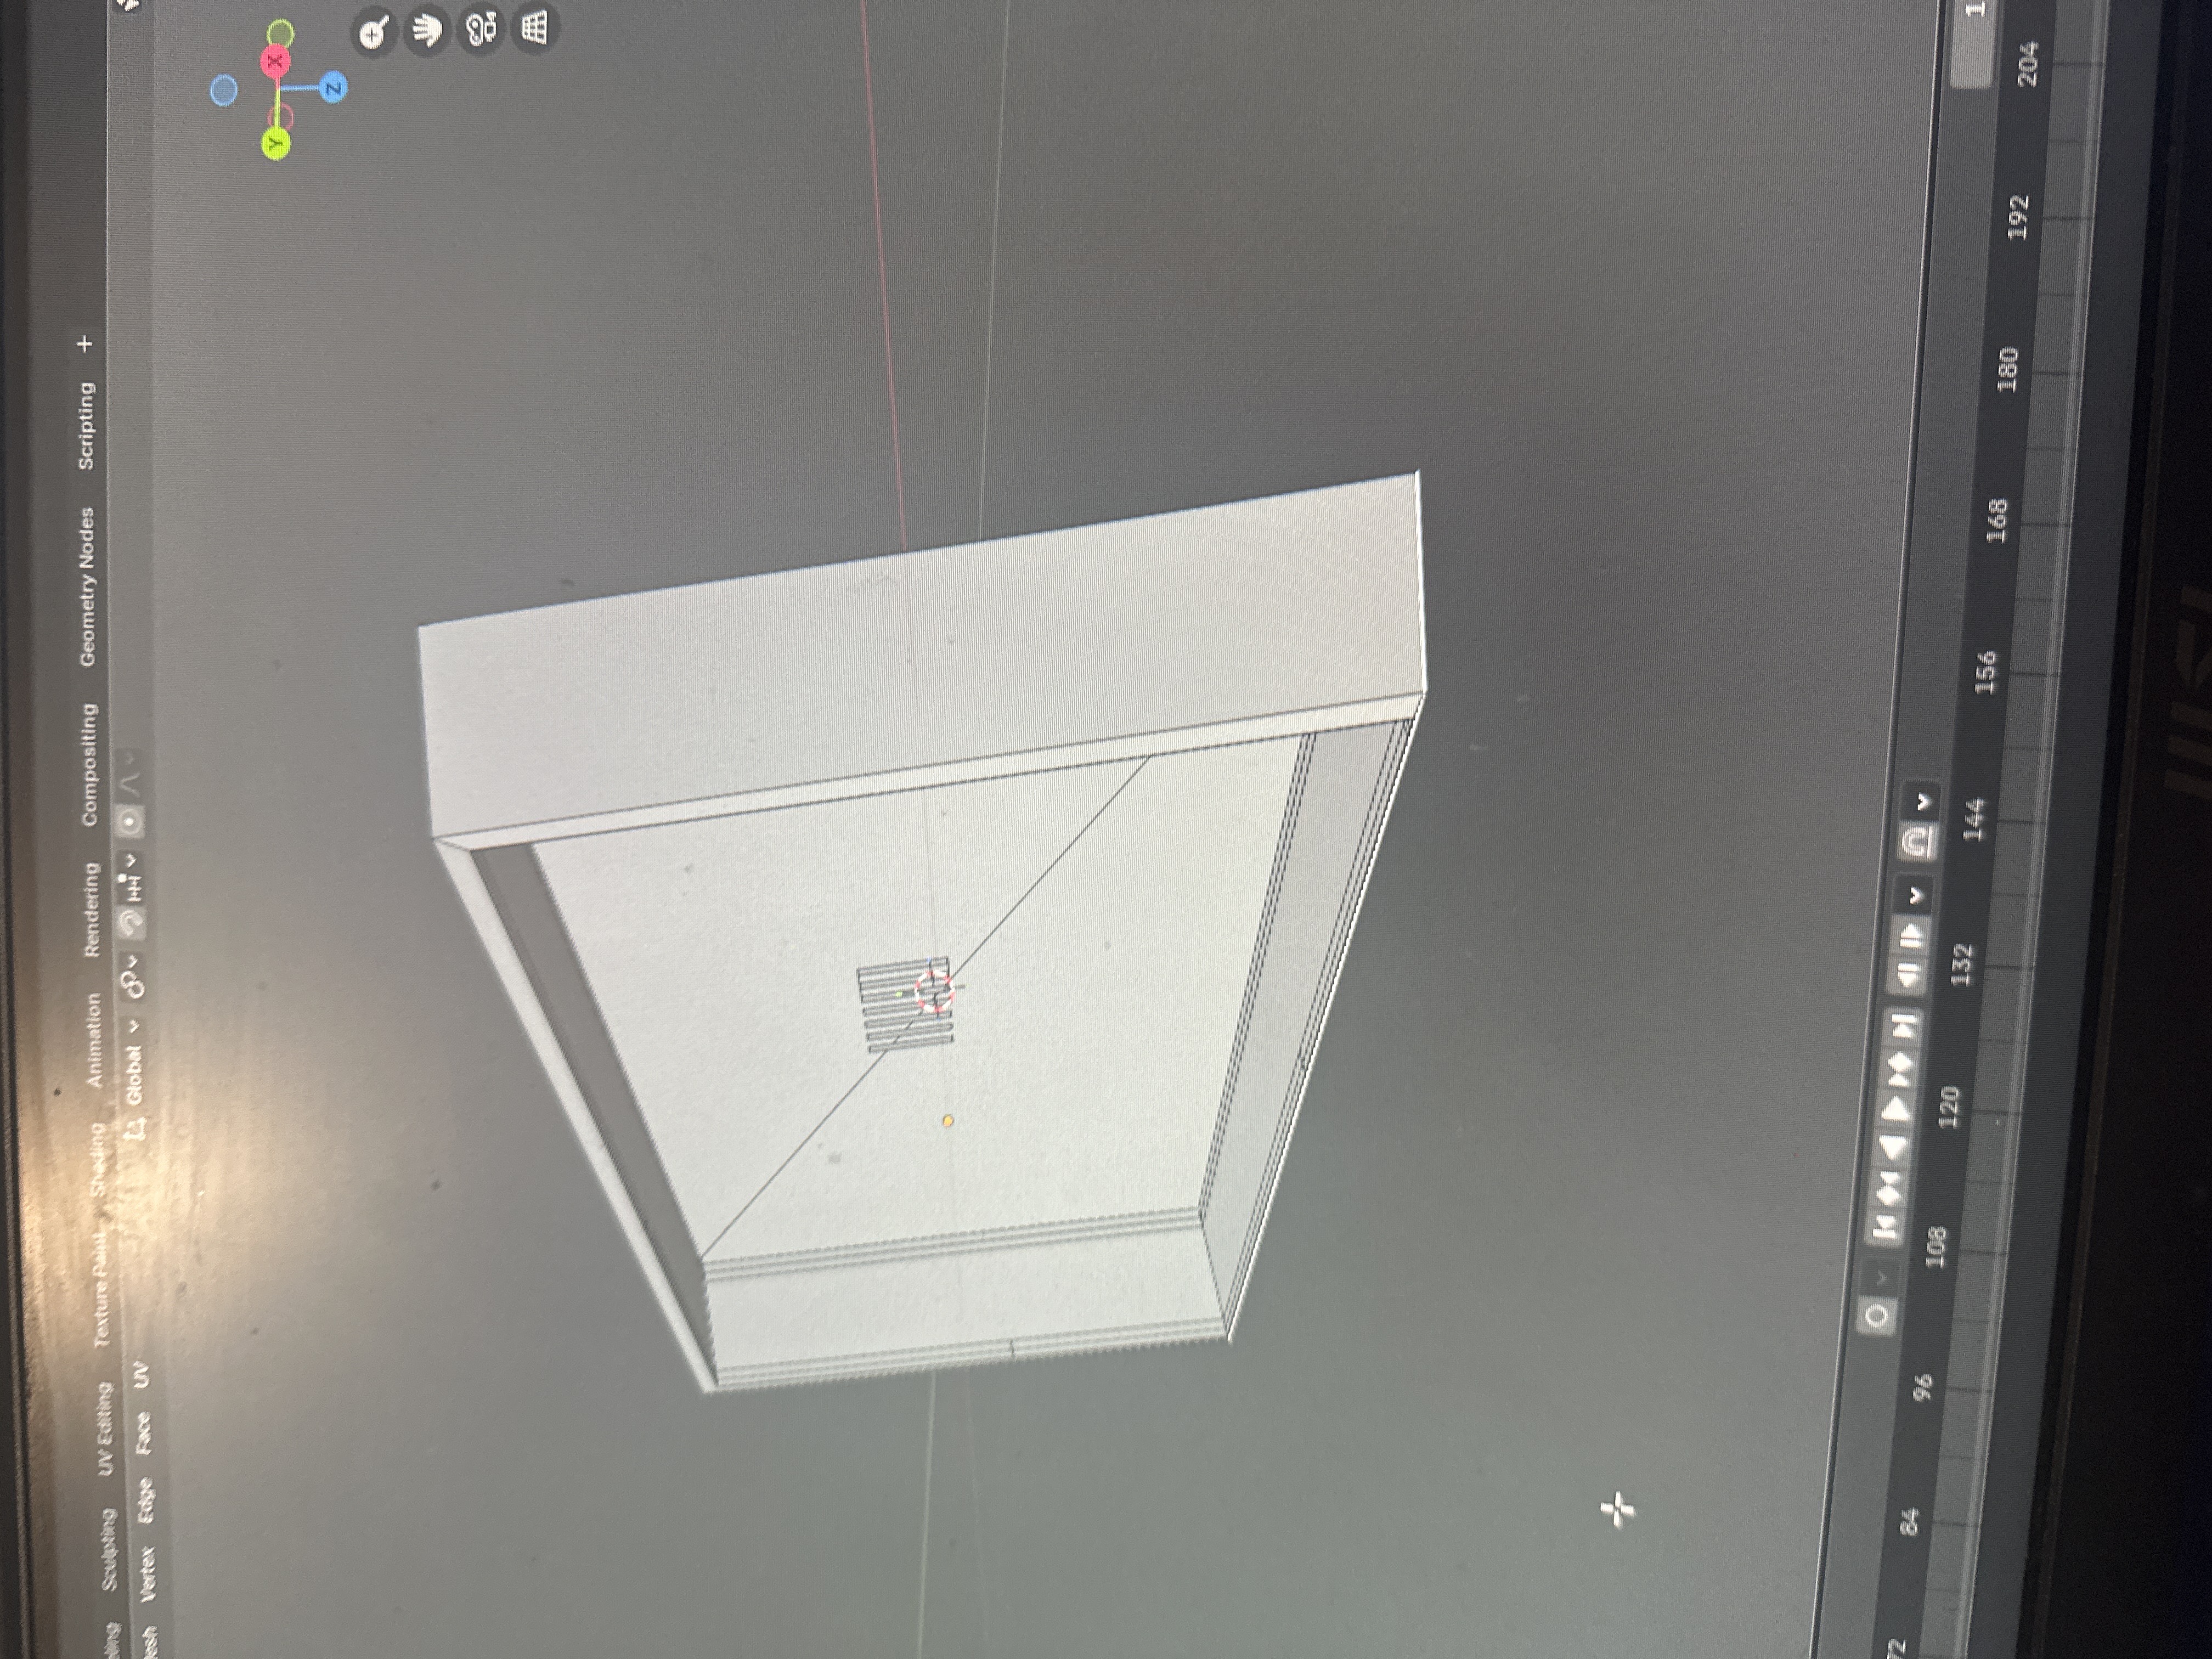Open the Edge menu
The width and height of the screenshot is (2212, 1659).
[145, 1500]
